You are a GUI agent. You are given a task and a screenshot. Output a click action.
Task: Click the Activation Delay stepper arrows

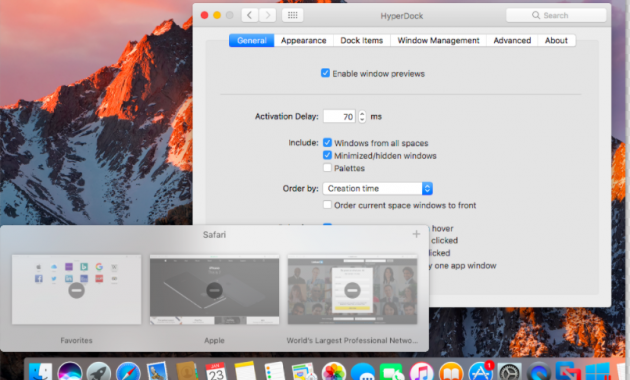362,116
